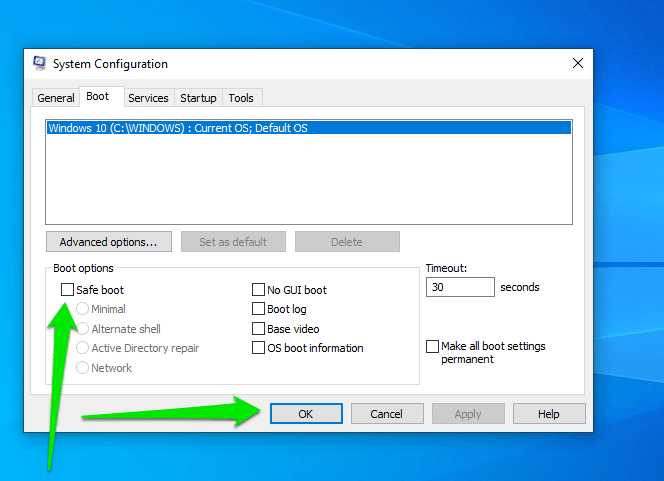Open the Services tab
The image size is (664, 481).
[x=148, y=98]
